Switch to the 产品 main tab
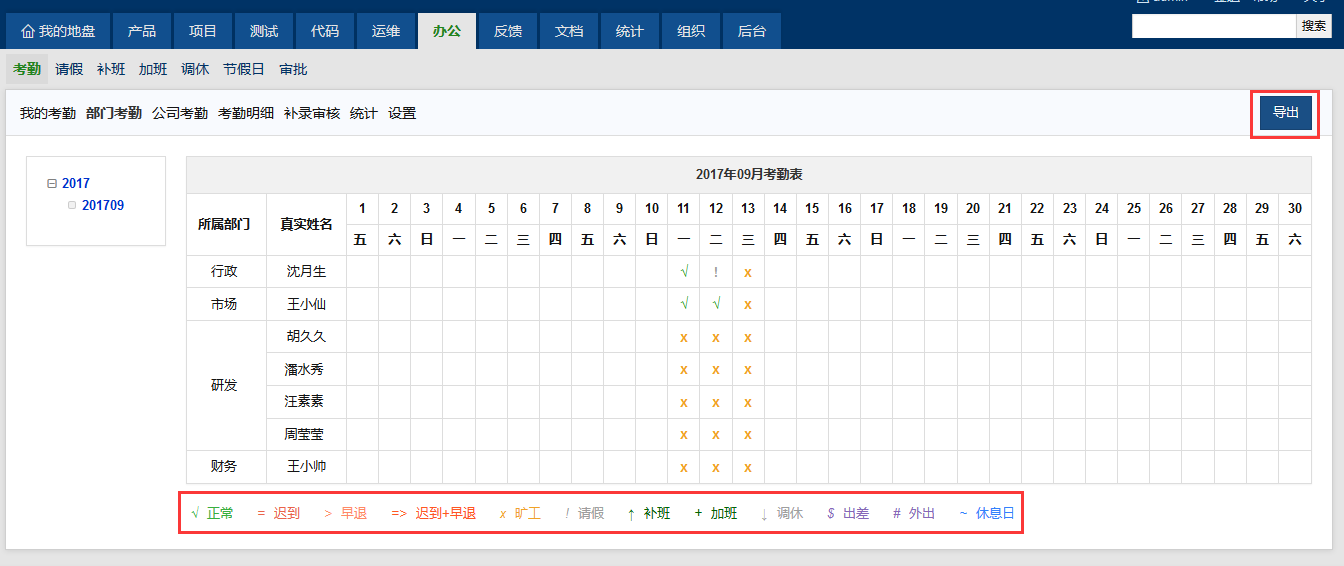This screenshot has height=566, width=1344. 142,31
